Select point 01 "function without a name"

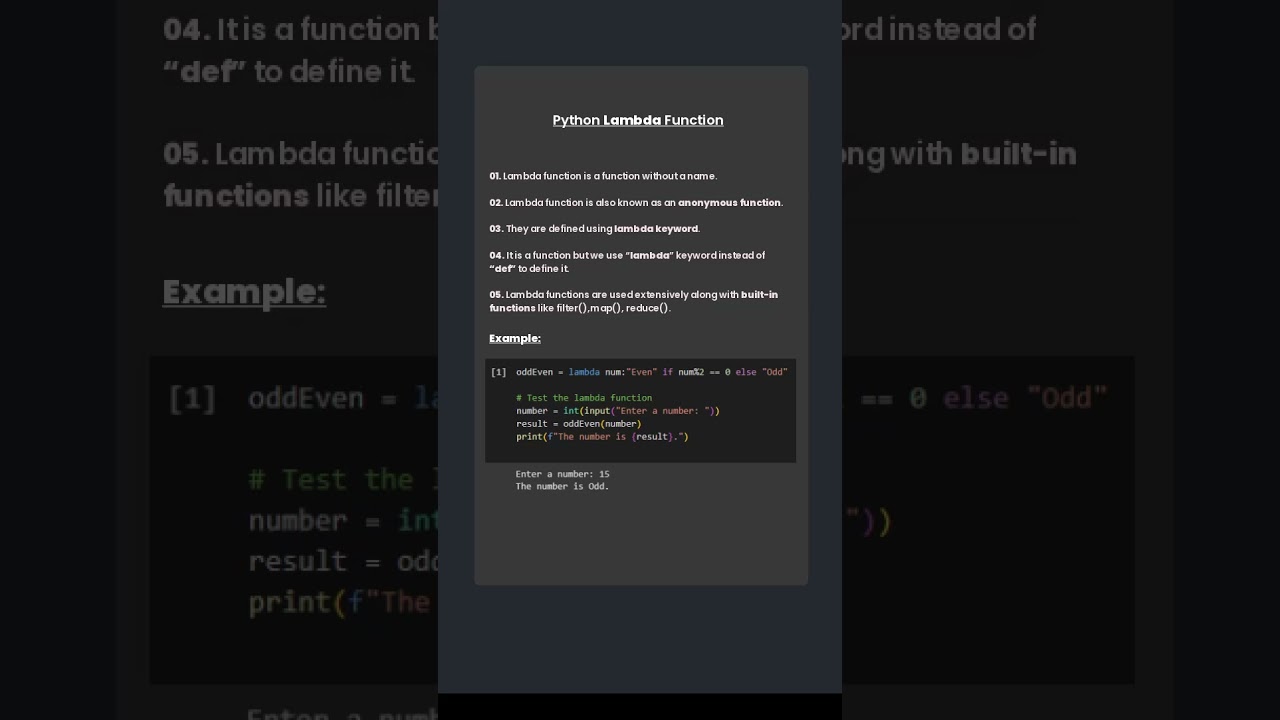click(x=603, y=176)
